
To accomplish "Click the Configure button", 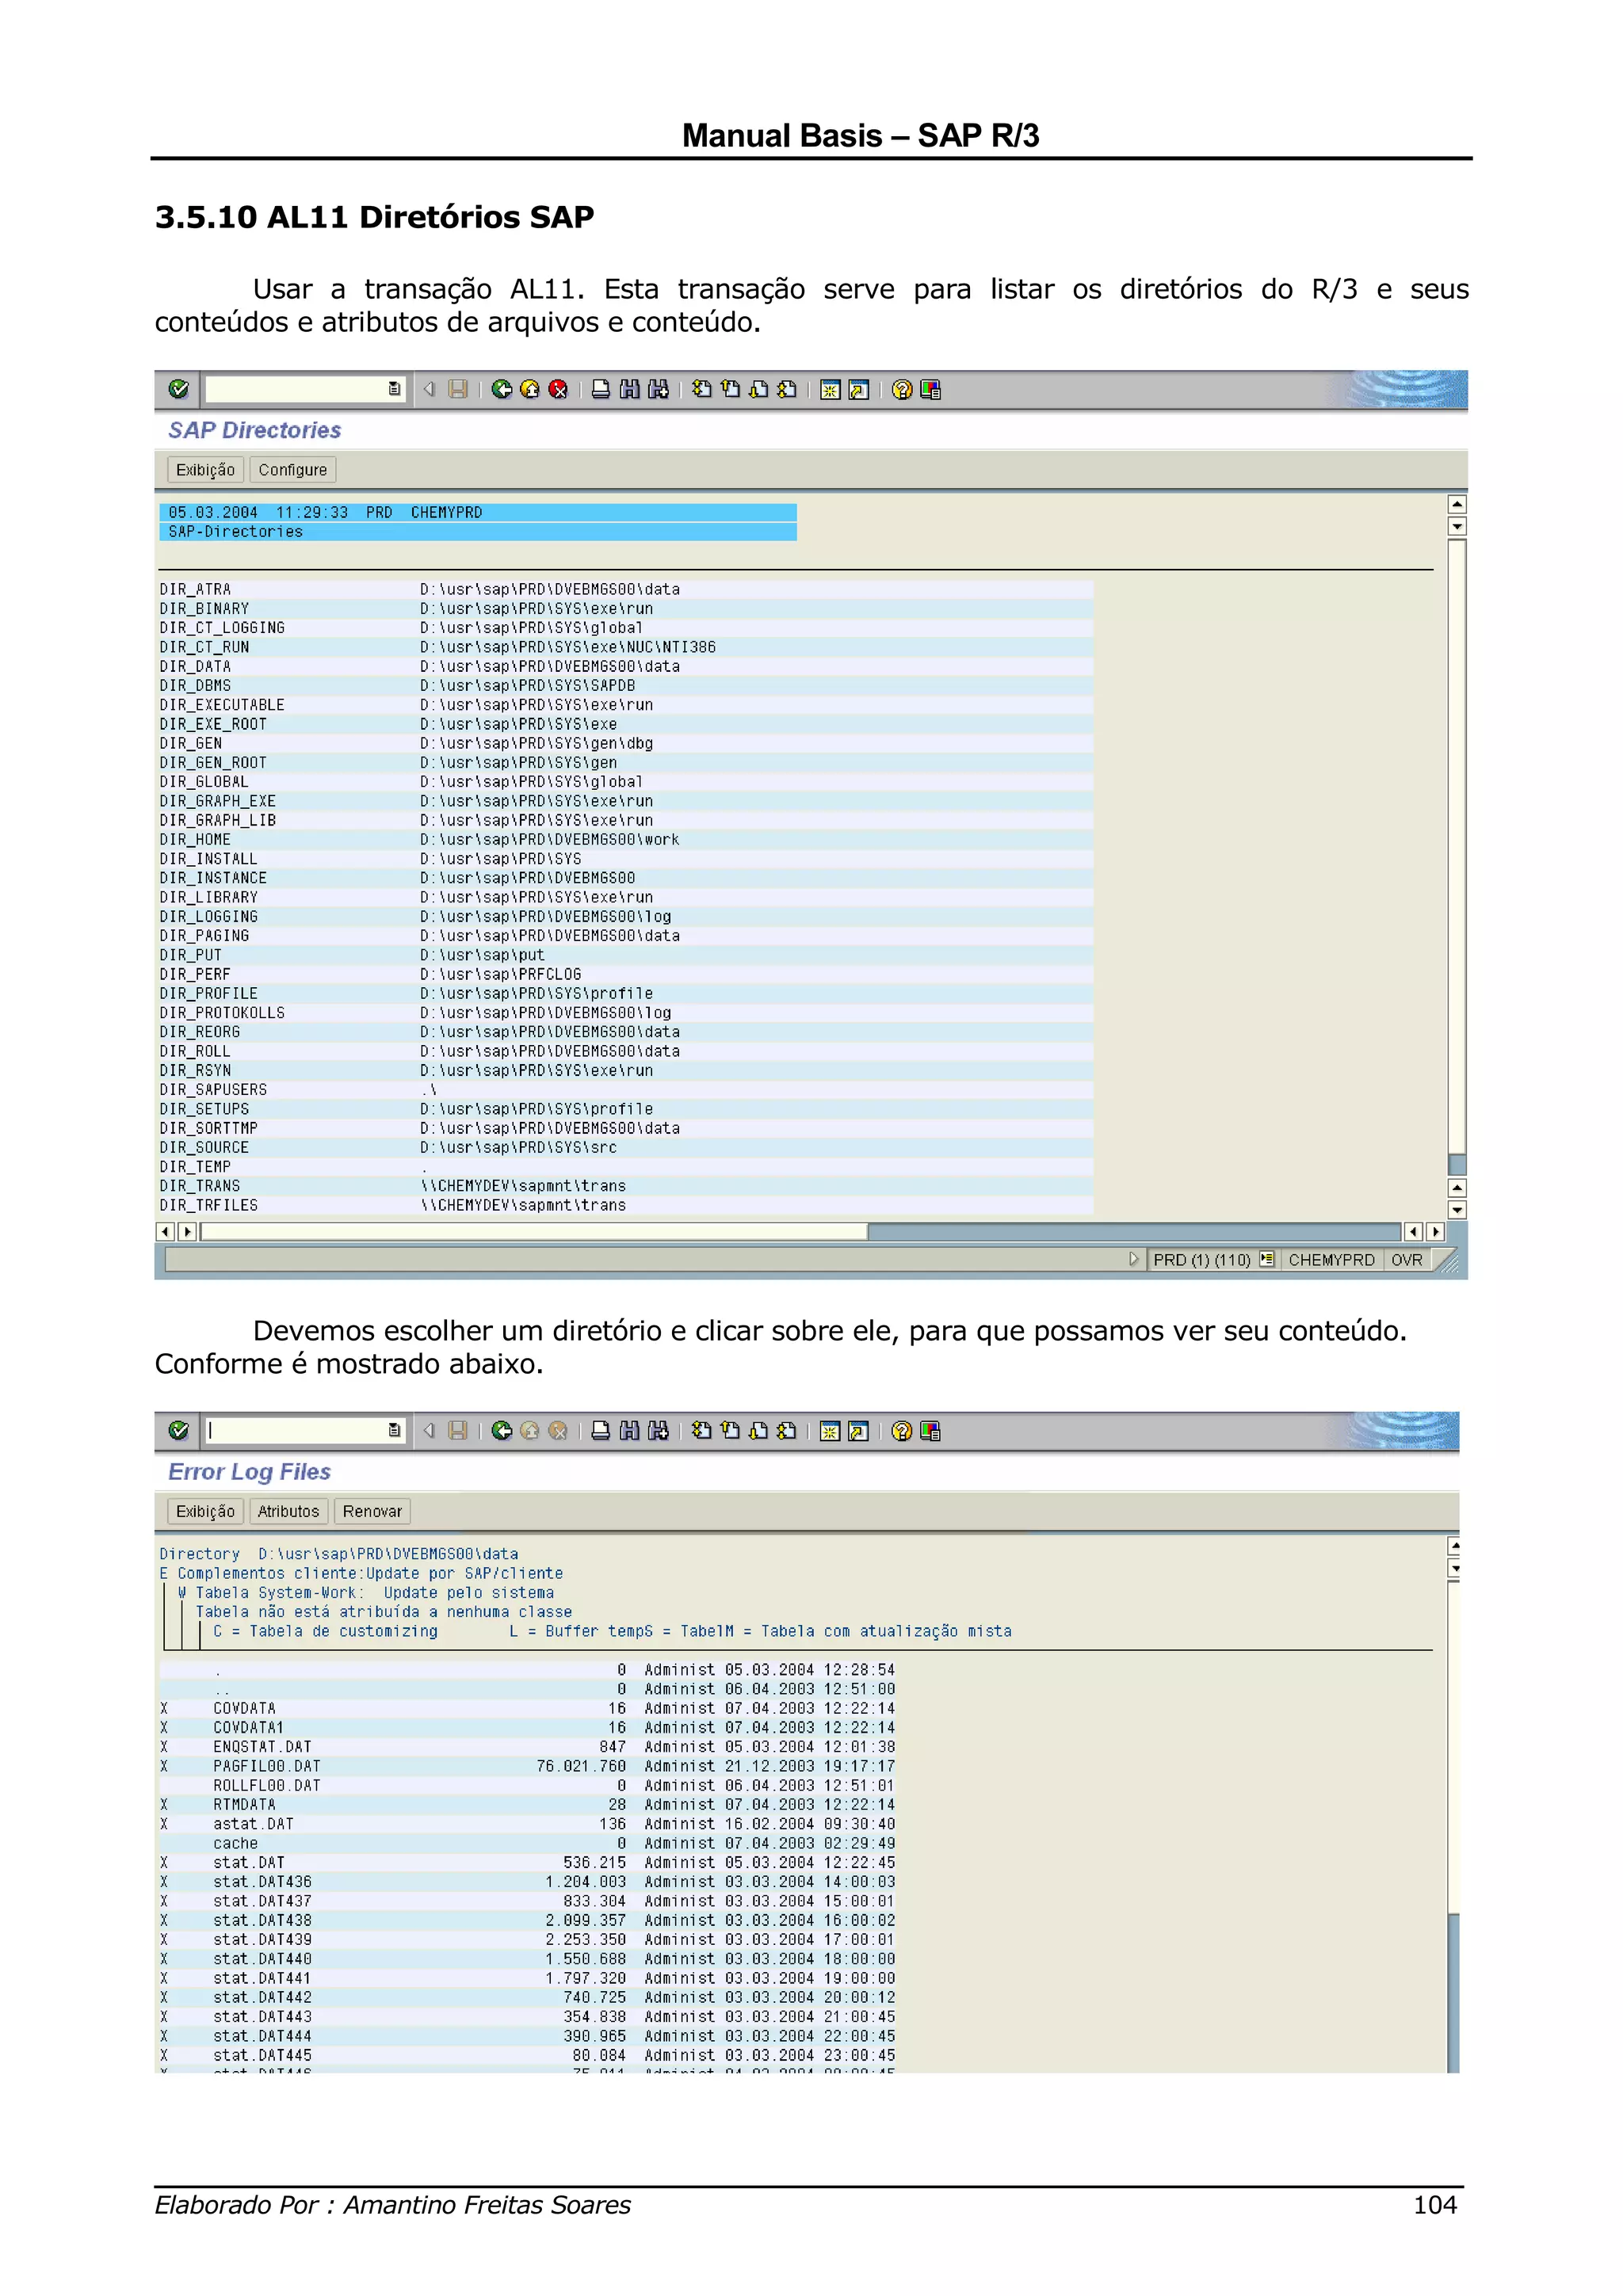I will [x=292, y=470].
